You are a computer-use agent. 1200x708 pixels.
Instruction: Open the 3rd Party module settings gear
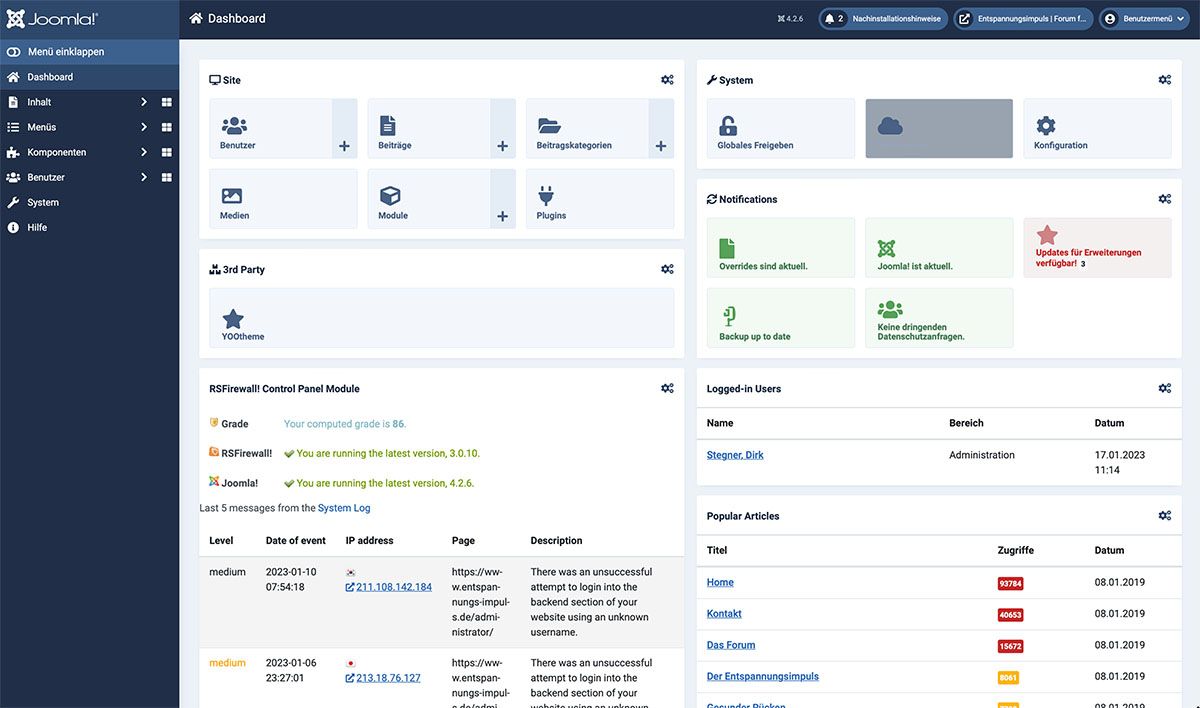click(x=667, y=269)
